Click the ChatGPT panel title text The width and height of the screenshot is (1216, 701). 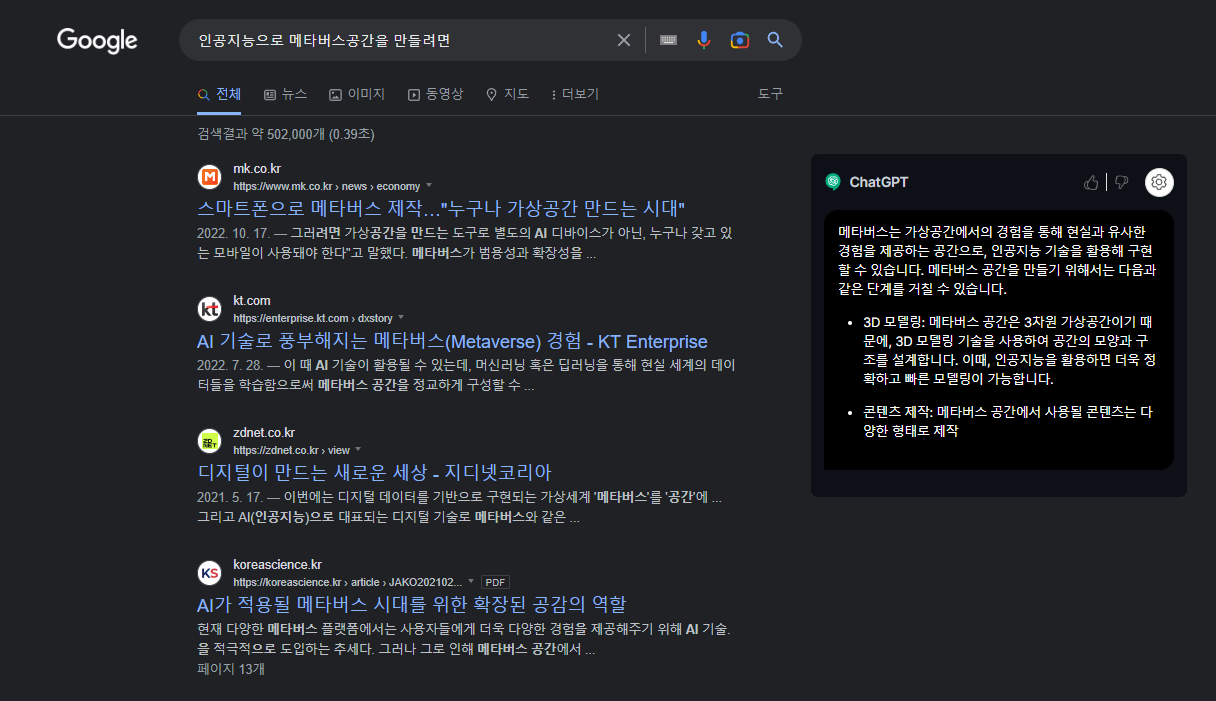pyautogui.click(x=879, y=182)
